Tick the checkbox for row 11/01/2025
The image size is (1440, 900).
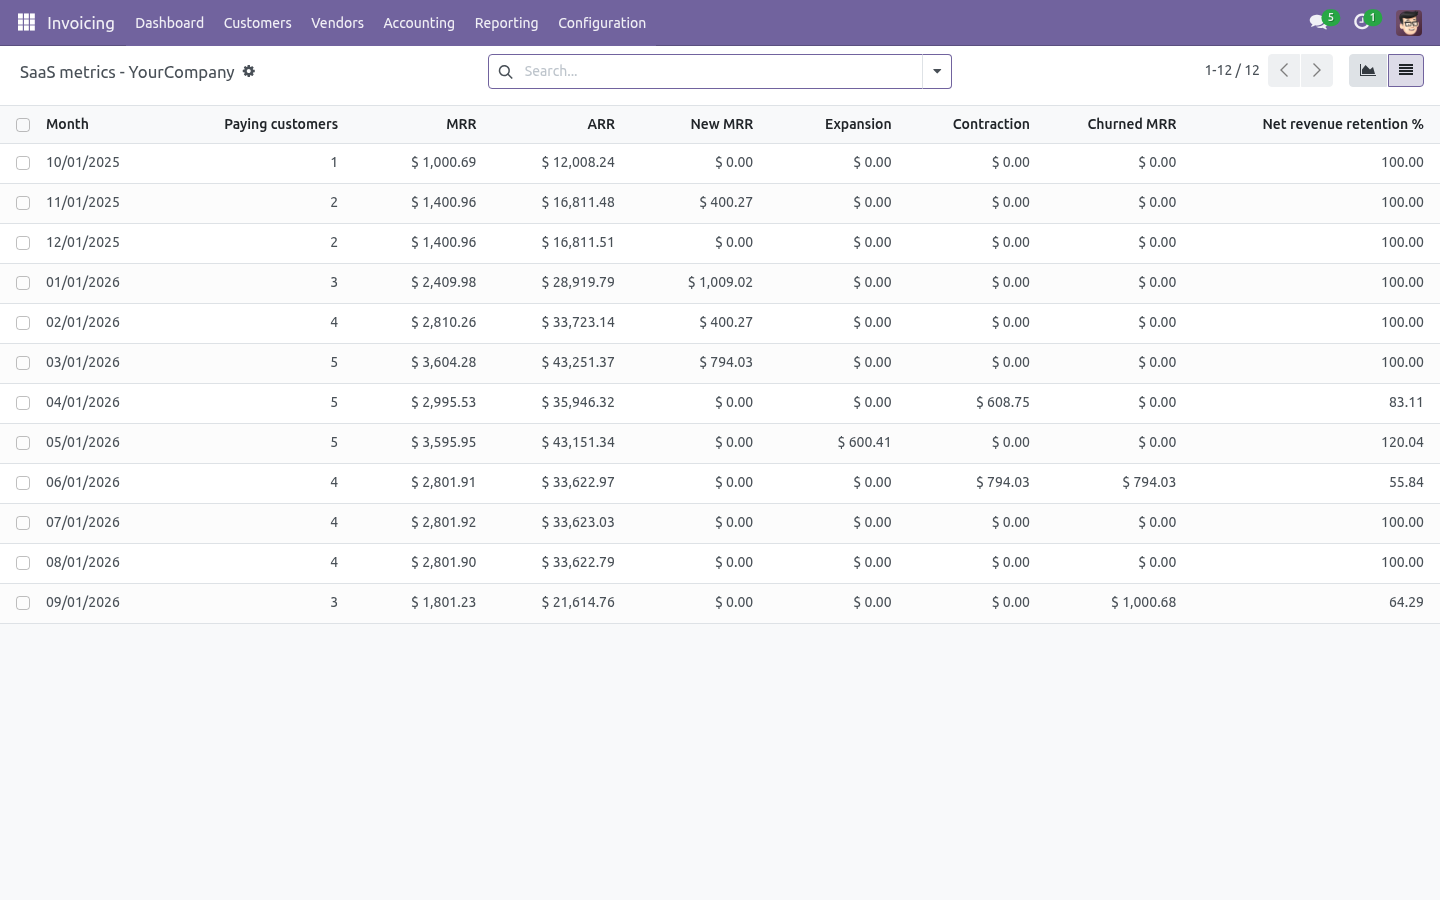click(23, 203)
